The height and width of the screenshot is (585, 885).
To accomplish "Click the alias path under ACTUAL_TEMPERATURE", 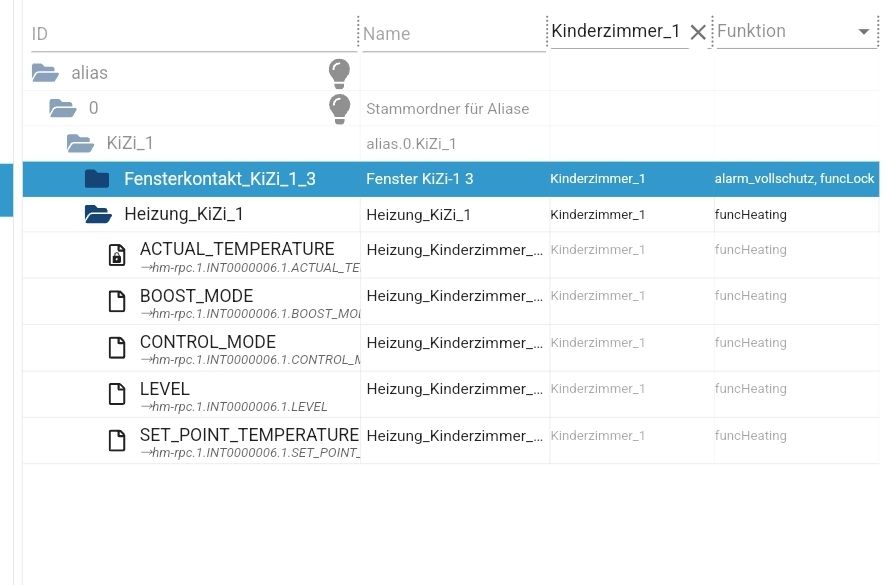I will point(250,268).
